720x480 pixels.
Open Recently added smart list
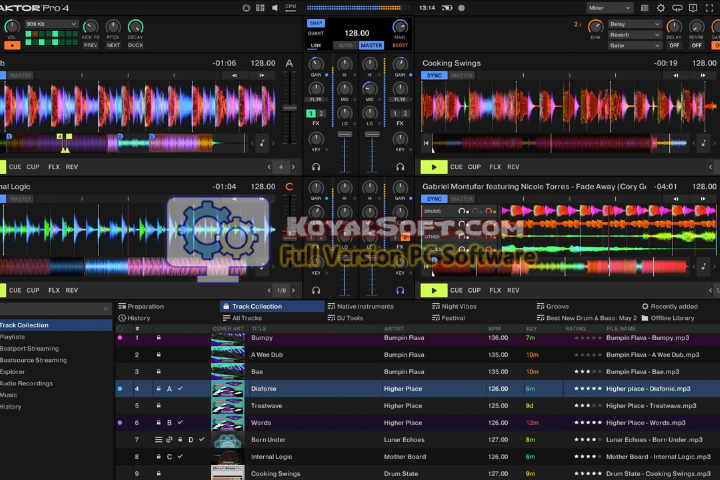tap(669, 306)
